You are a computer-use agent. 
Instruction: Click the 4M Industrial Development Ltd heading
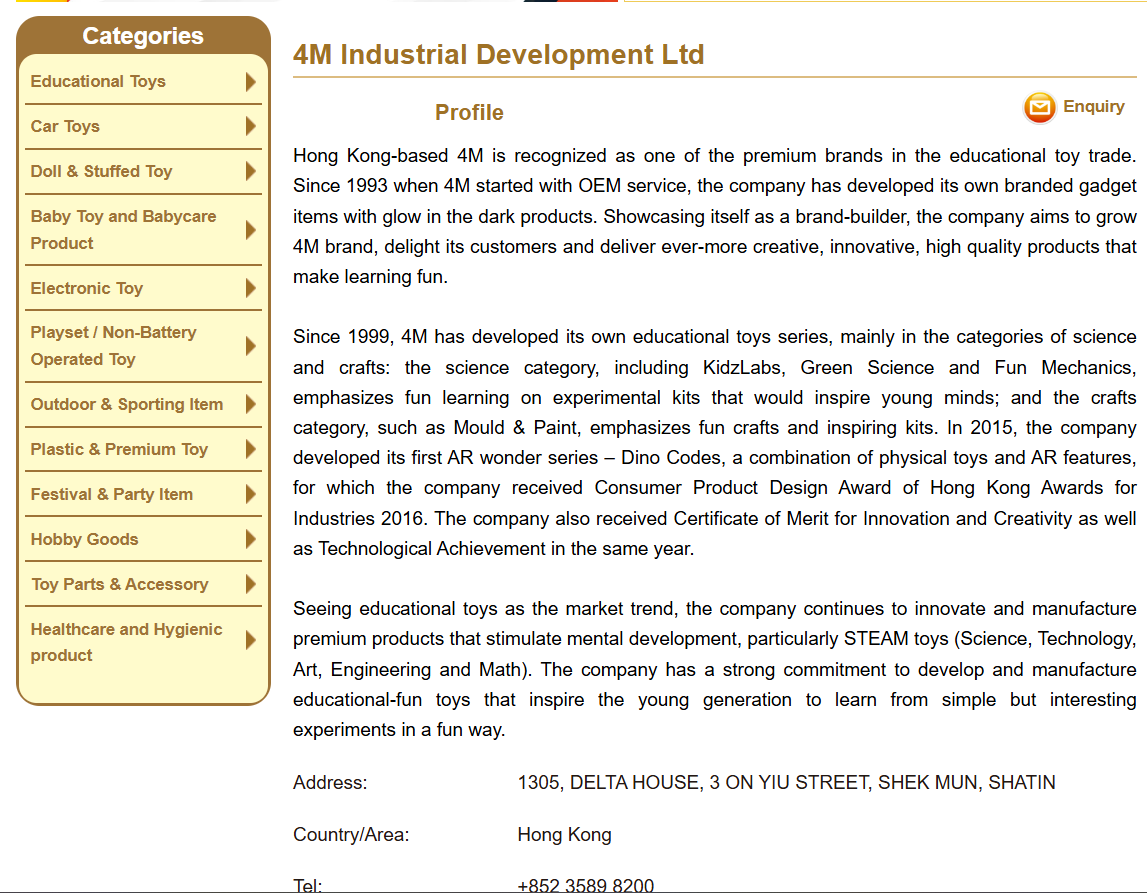(x=499, y=55)
